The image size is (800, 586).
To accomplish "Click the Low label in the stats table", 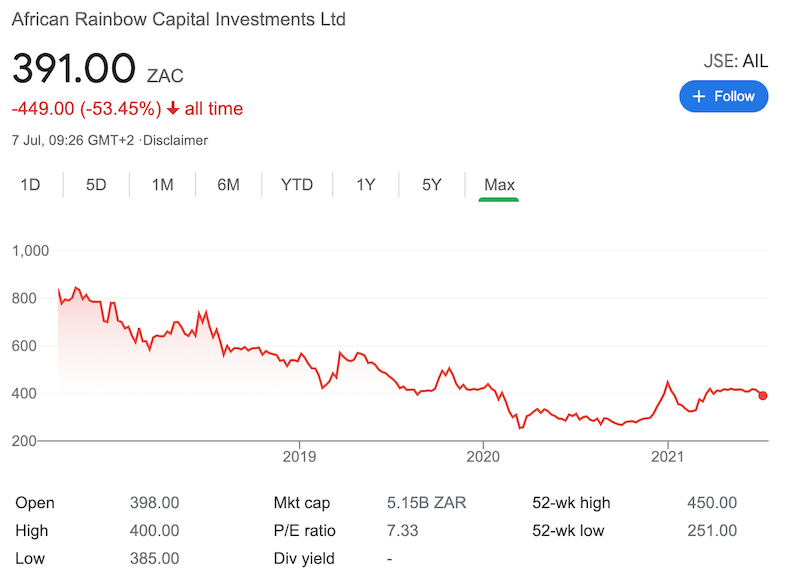I will tap(30, 558).
